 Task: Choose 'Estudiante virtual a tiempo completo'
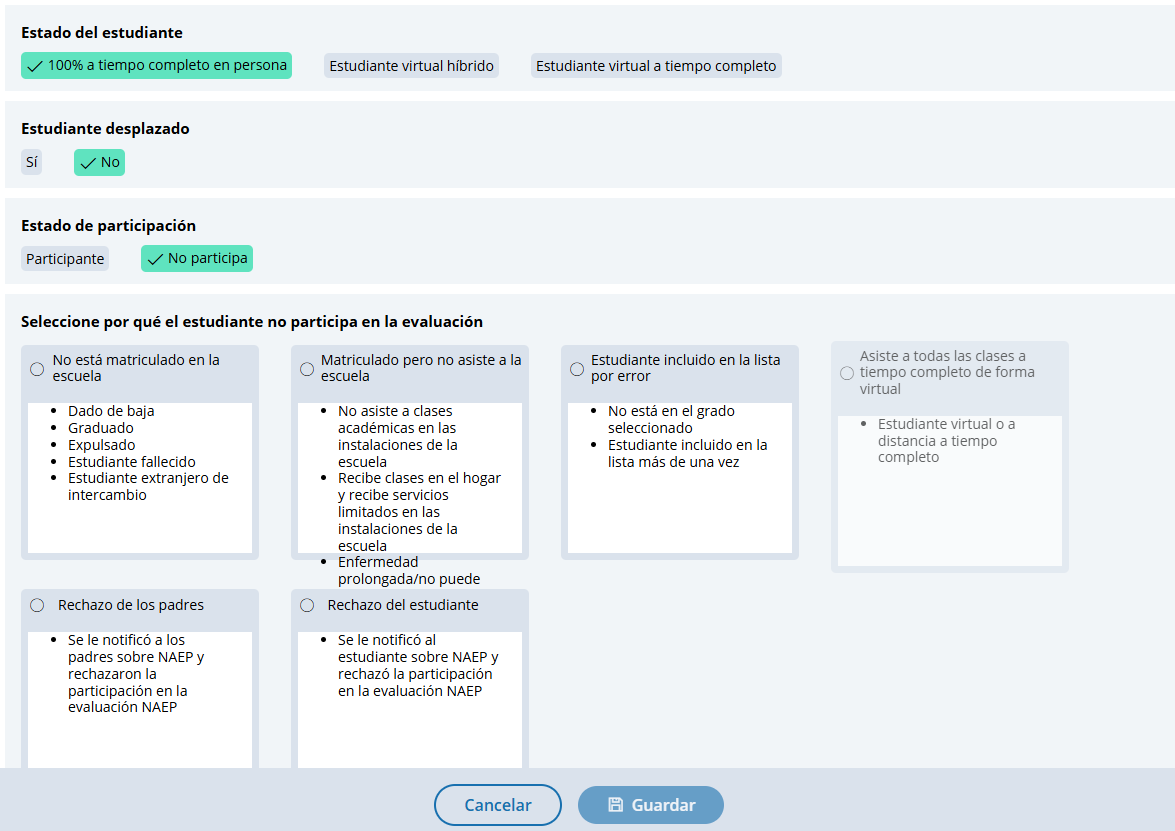pyautogui.click(x=655, y=66)
